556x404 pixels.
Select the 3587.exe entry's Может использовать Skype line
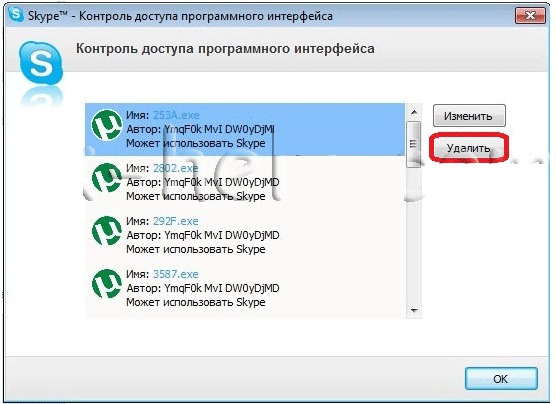click(196, 302)
